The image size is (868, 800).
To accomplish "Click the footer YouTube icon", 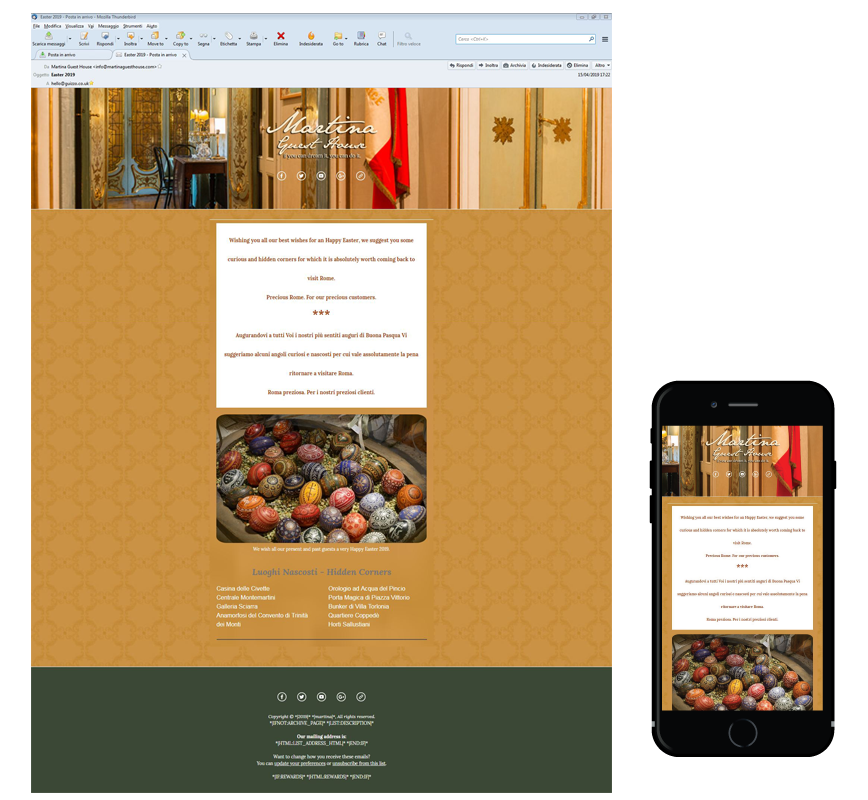I will click(x=321, y=697).
